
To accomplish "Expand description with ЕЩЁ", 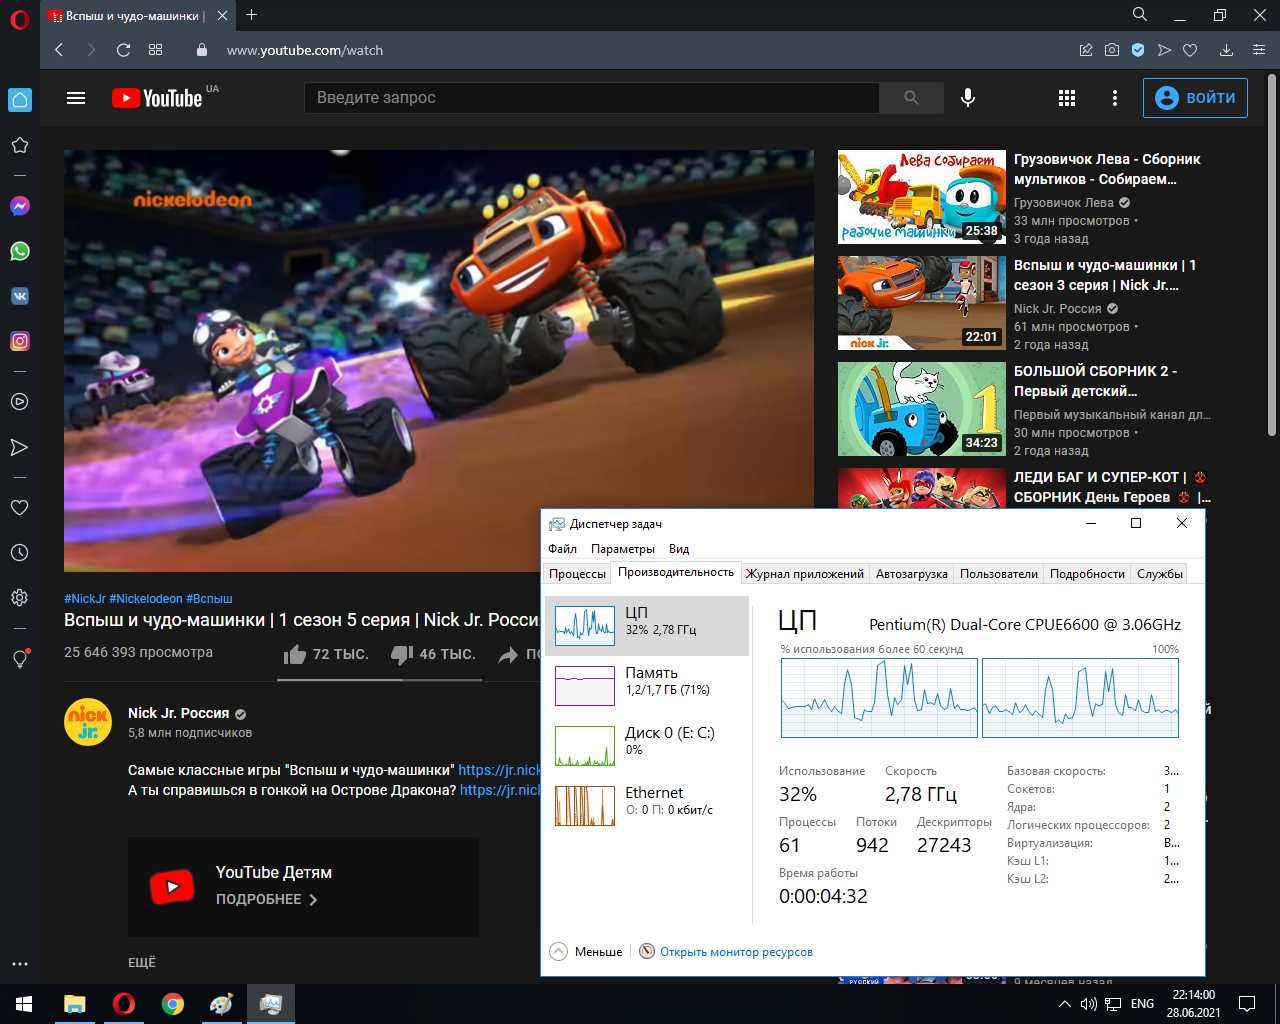I will 142,962.
